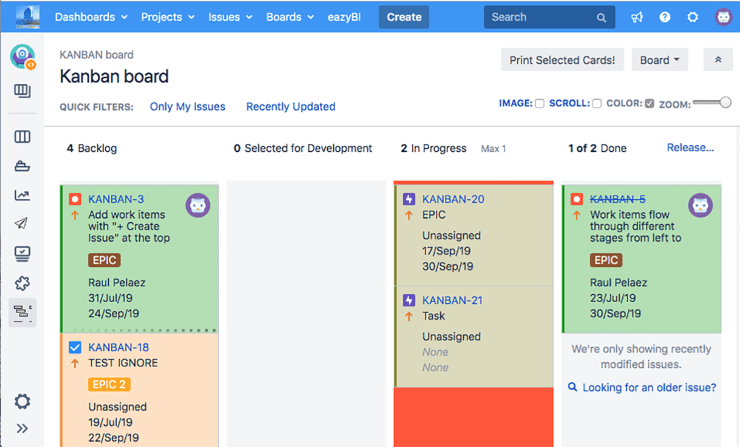Uncheck the COLOR checkbox
The image size is (740, 447).
click(x=650, y=104)
